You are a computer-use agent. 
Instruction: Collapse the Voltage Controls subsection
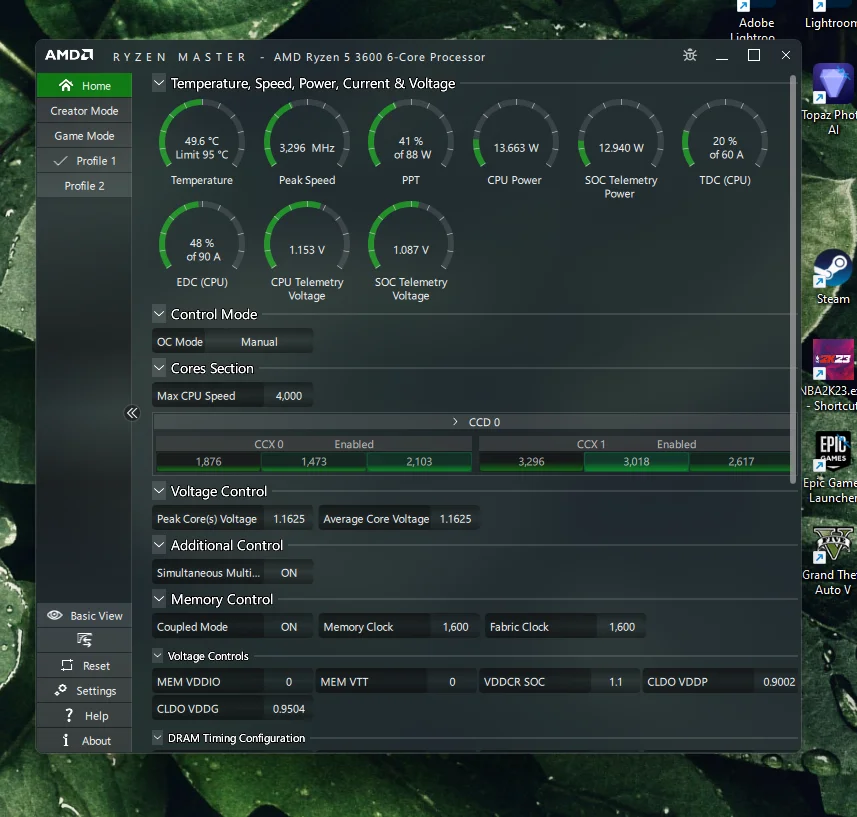[157, 655]
